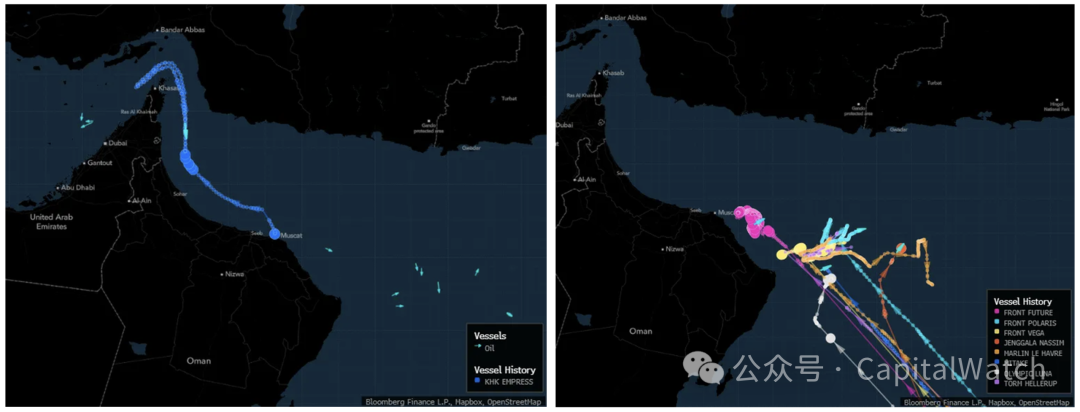
Task: Open the OpenStreetMap attribution link on left map
Action: [517, 401]
